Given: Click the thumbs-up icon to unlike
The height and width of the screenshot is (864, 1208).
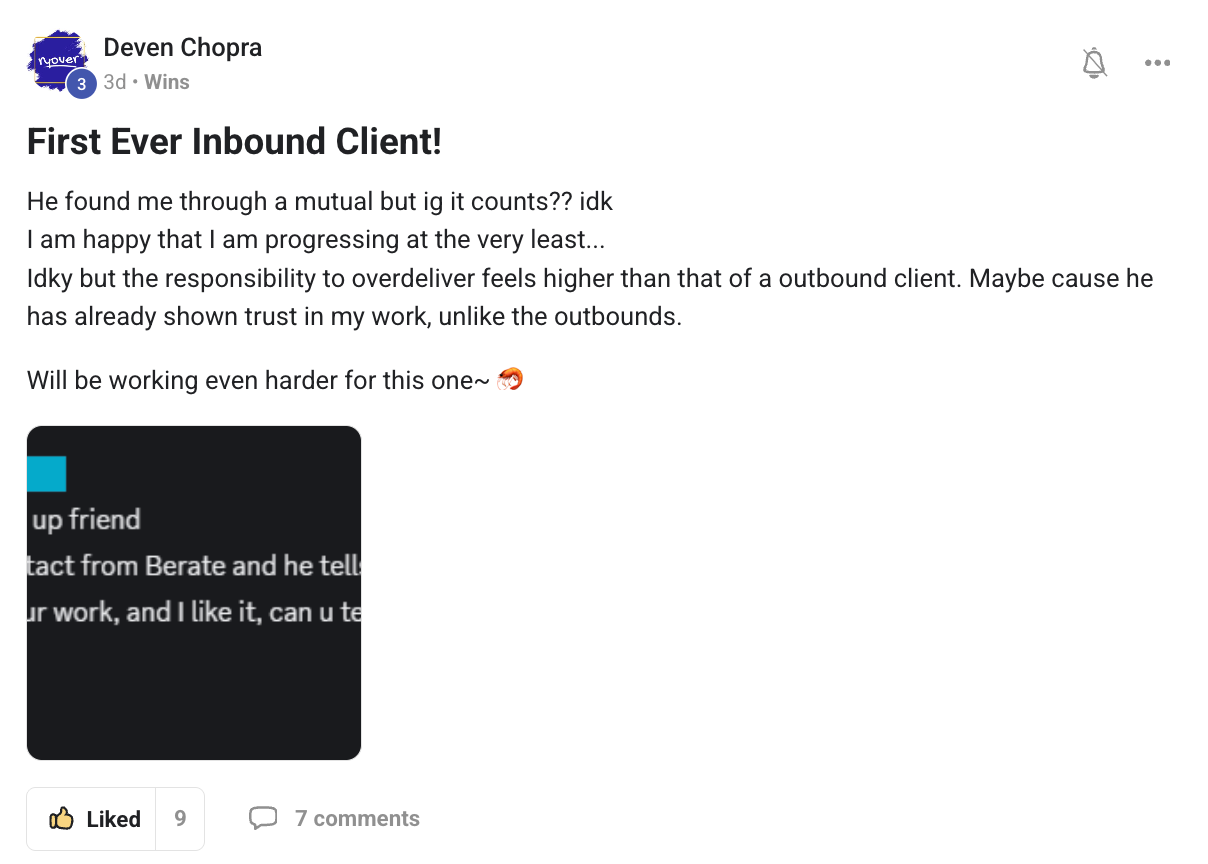Looking at the screenshot, I should pyautogui.click(x=61, y=819).
